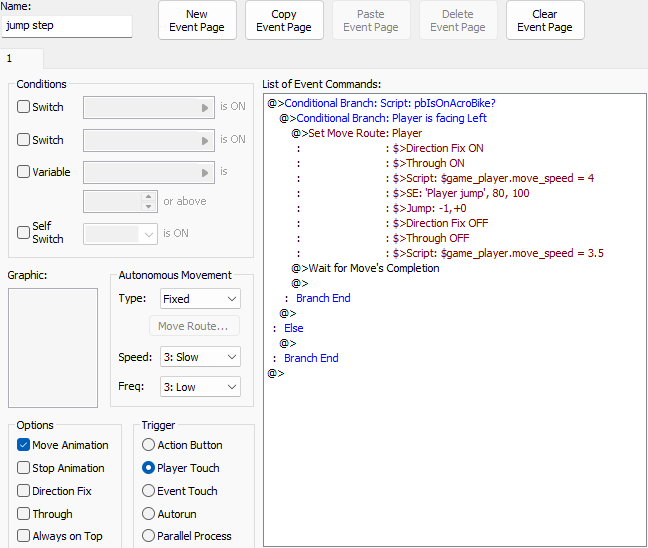Select the Parallel Process trigger

coord(148,536)
